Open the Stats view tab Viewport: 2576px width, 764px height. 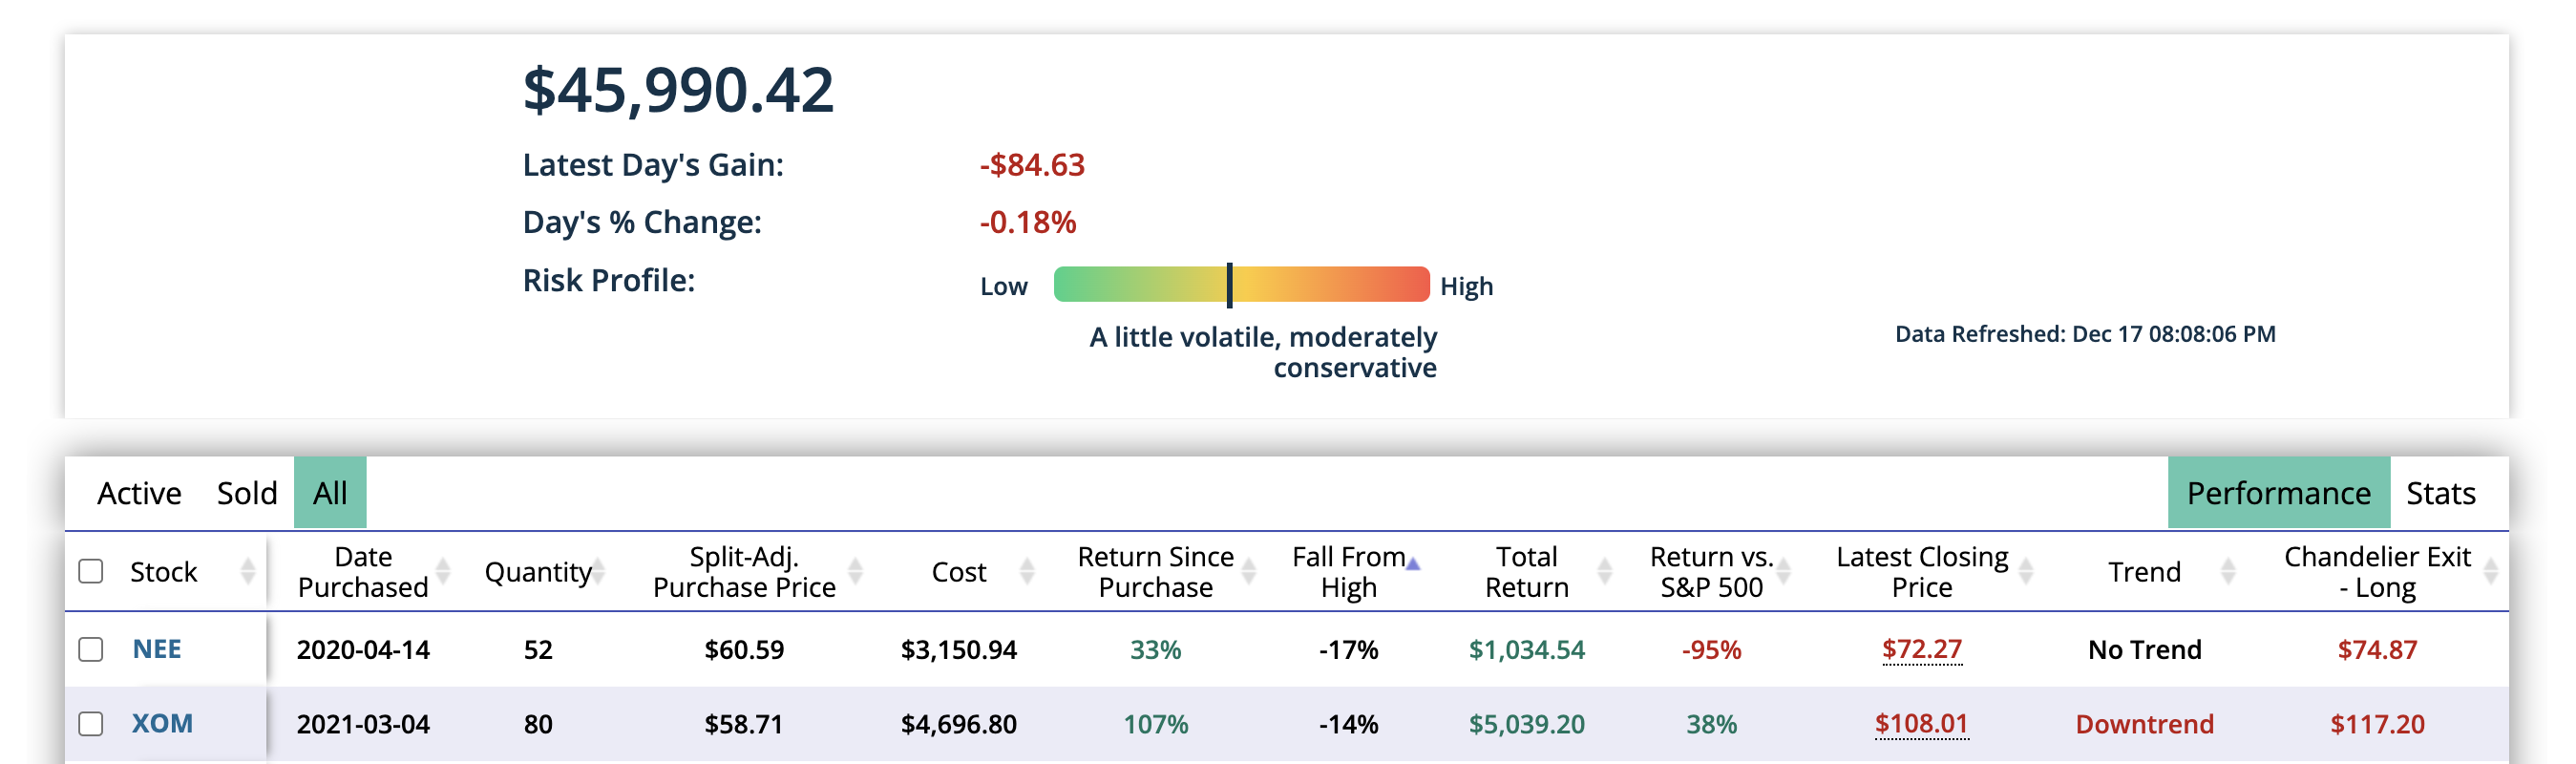(x=2440, y=493)
